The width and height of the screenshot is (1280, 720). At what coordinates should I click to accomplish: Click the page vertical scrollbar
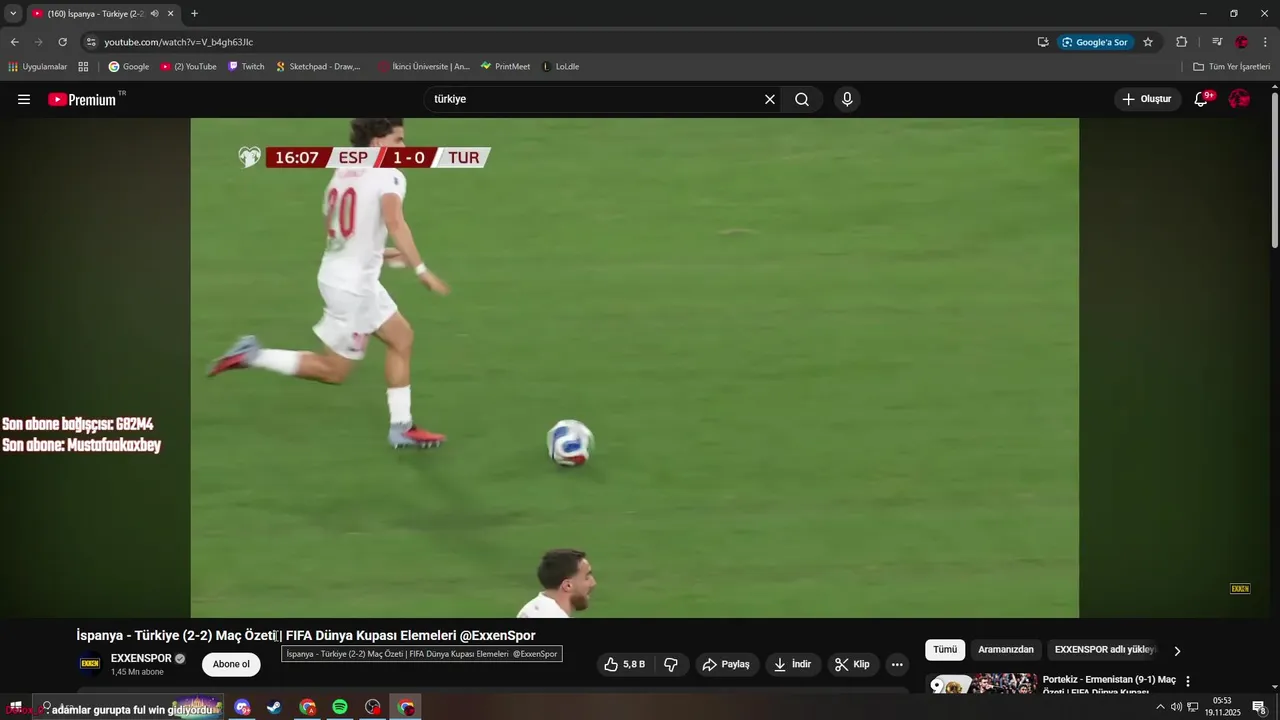point(1274,170)
